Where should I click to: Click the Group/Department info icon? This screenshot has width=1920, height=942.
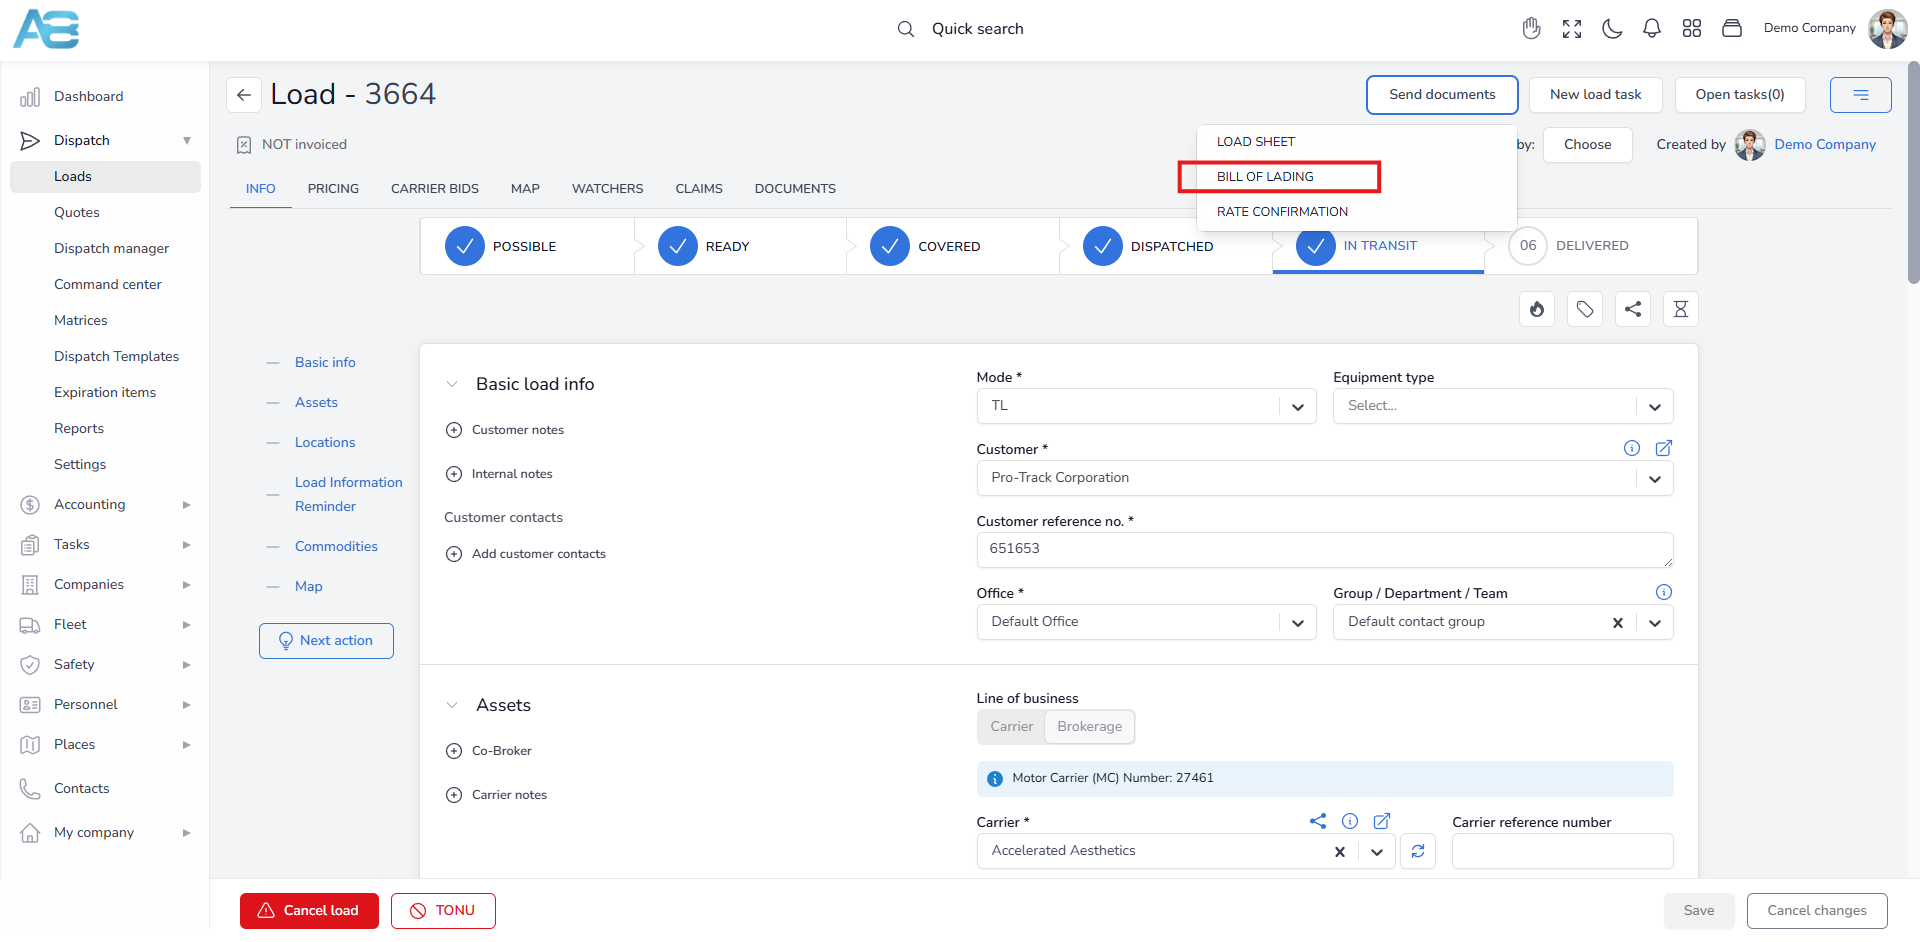point(1664,592)
